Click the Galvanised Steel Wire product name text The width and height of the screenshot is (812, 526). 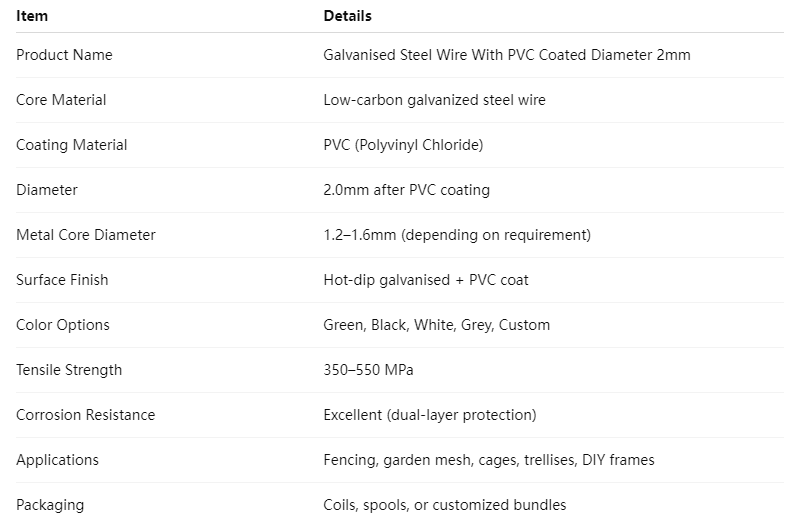[x=506, y=55]
